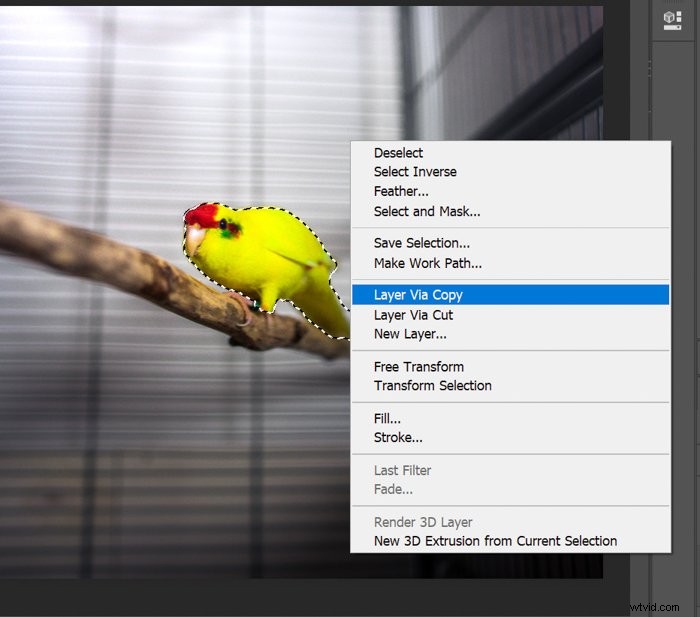Click Make Work Path...
700x617 pixels.
pyautogui.click(x=510, y=263)
